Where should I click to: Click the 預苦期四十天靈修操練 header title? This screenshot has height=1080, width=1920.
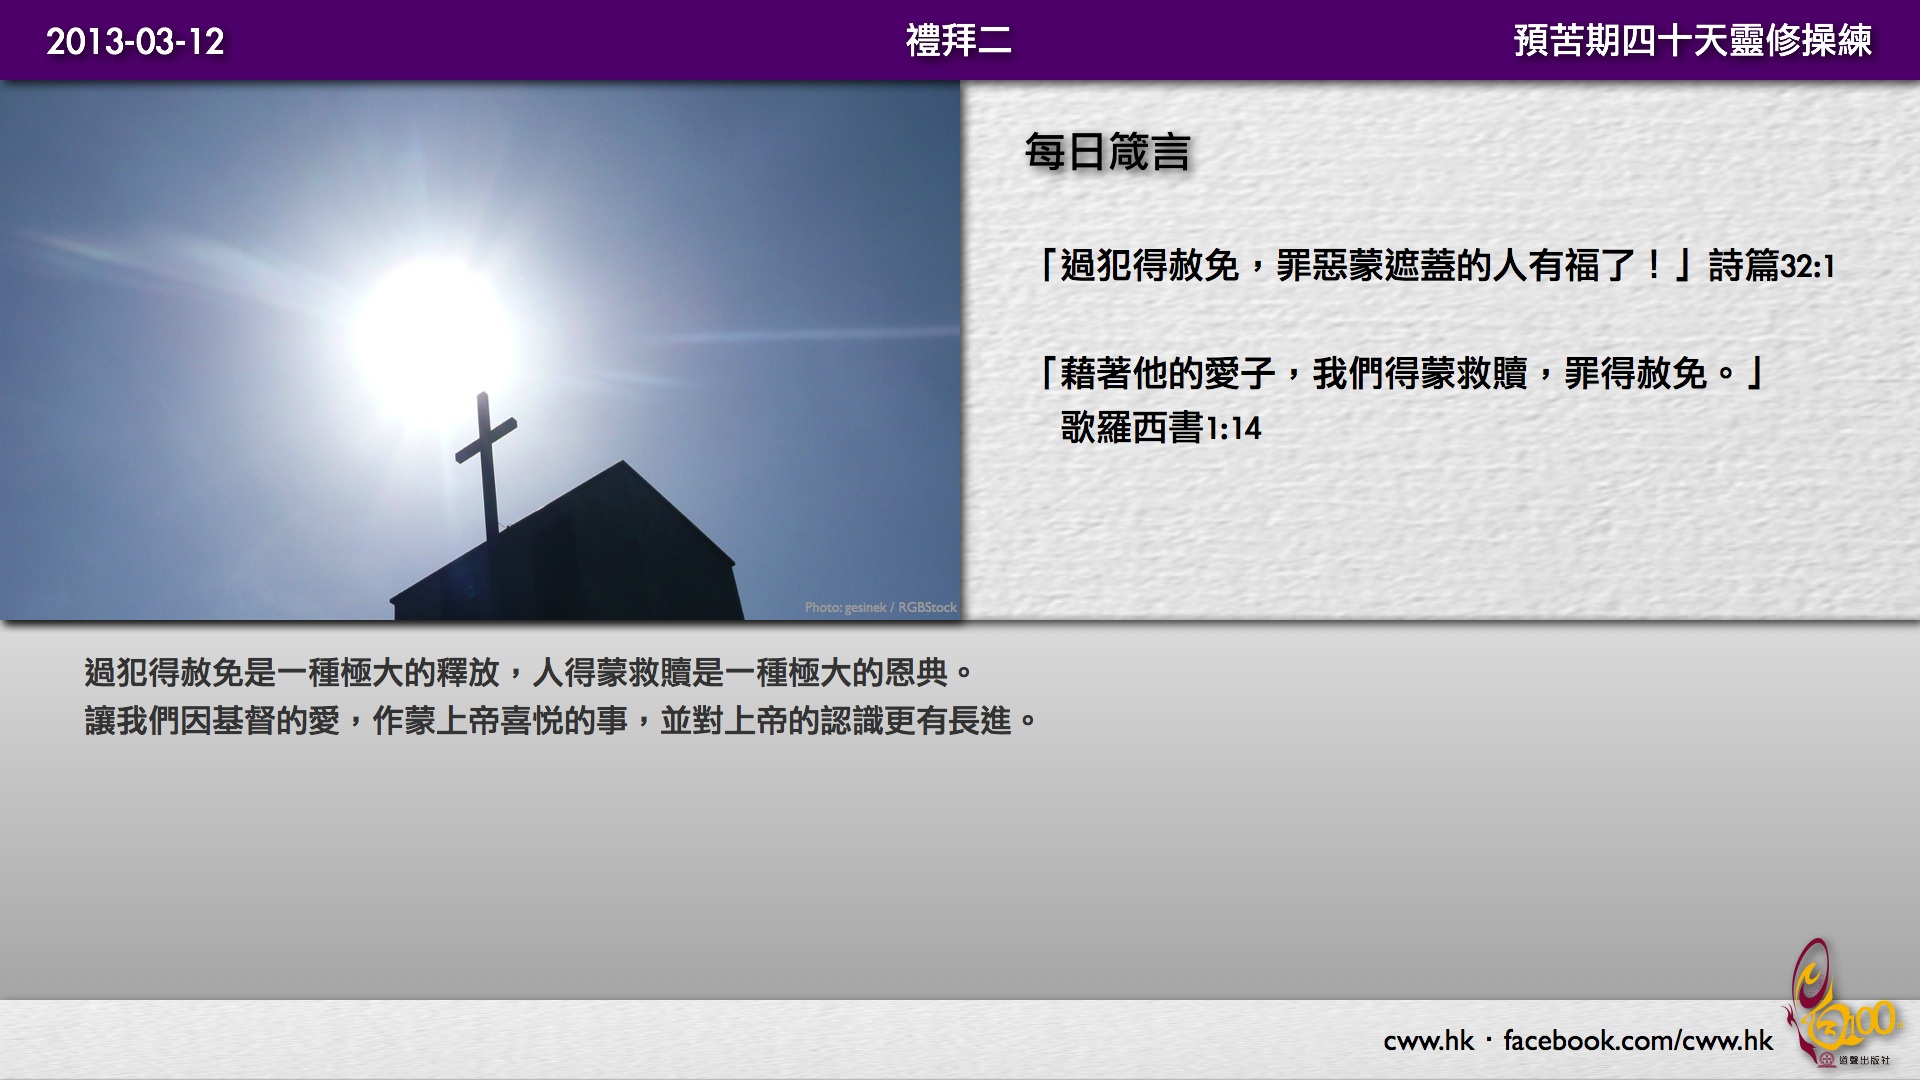1692,41
